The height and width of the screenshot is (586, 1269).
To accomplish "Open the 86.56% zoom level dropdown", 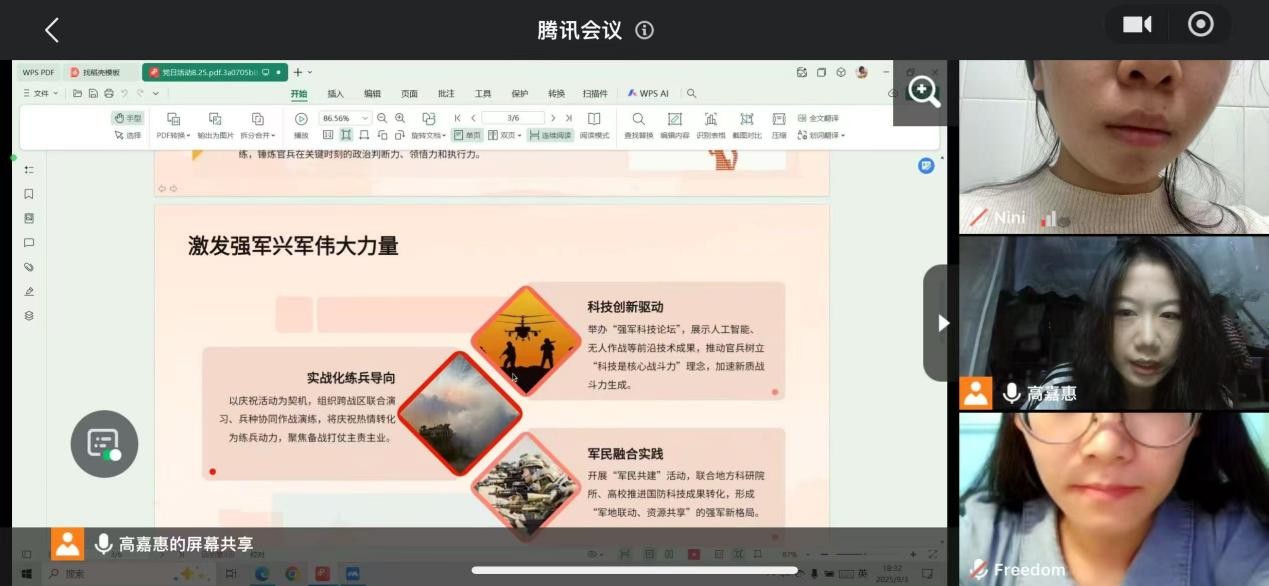I will coord(345,118).
